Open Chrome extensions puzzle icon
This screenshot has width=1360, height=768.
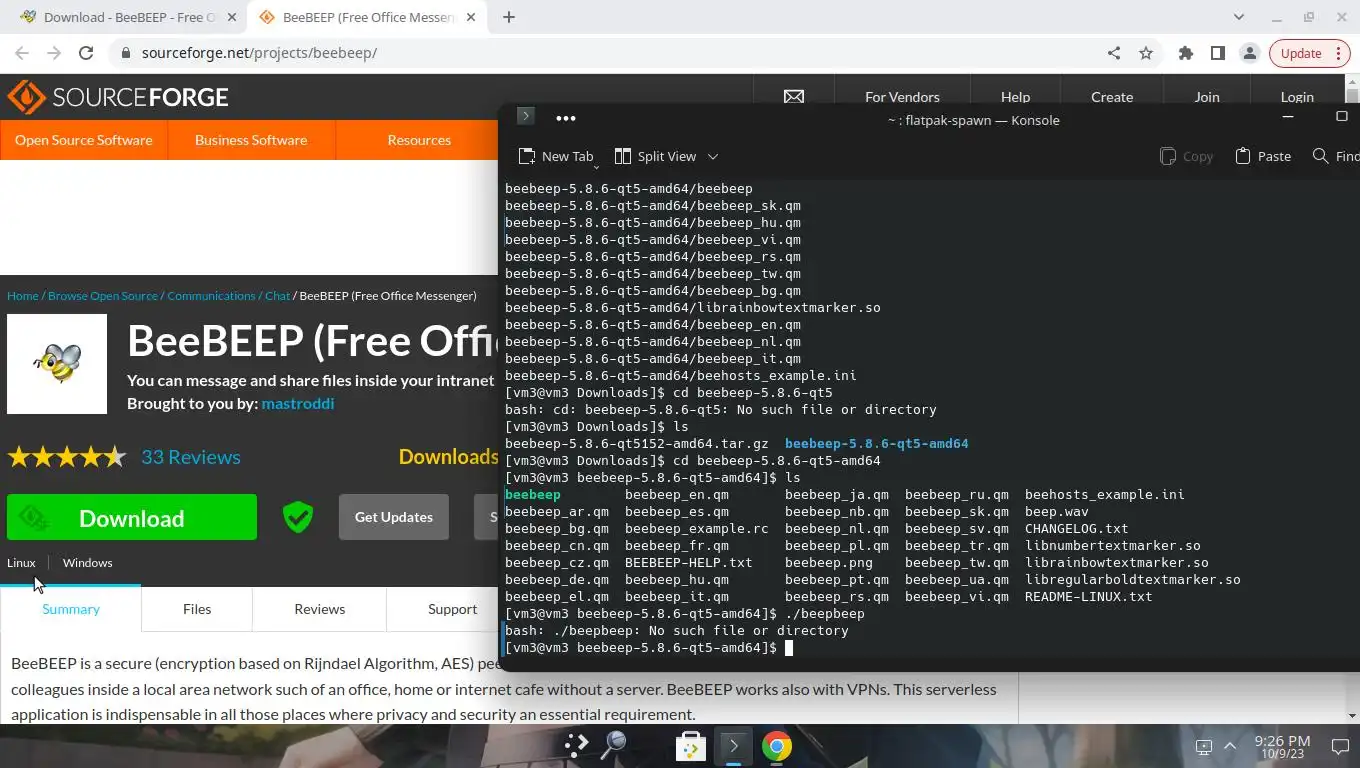(1186, 53)
